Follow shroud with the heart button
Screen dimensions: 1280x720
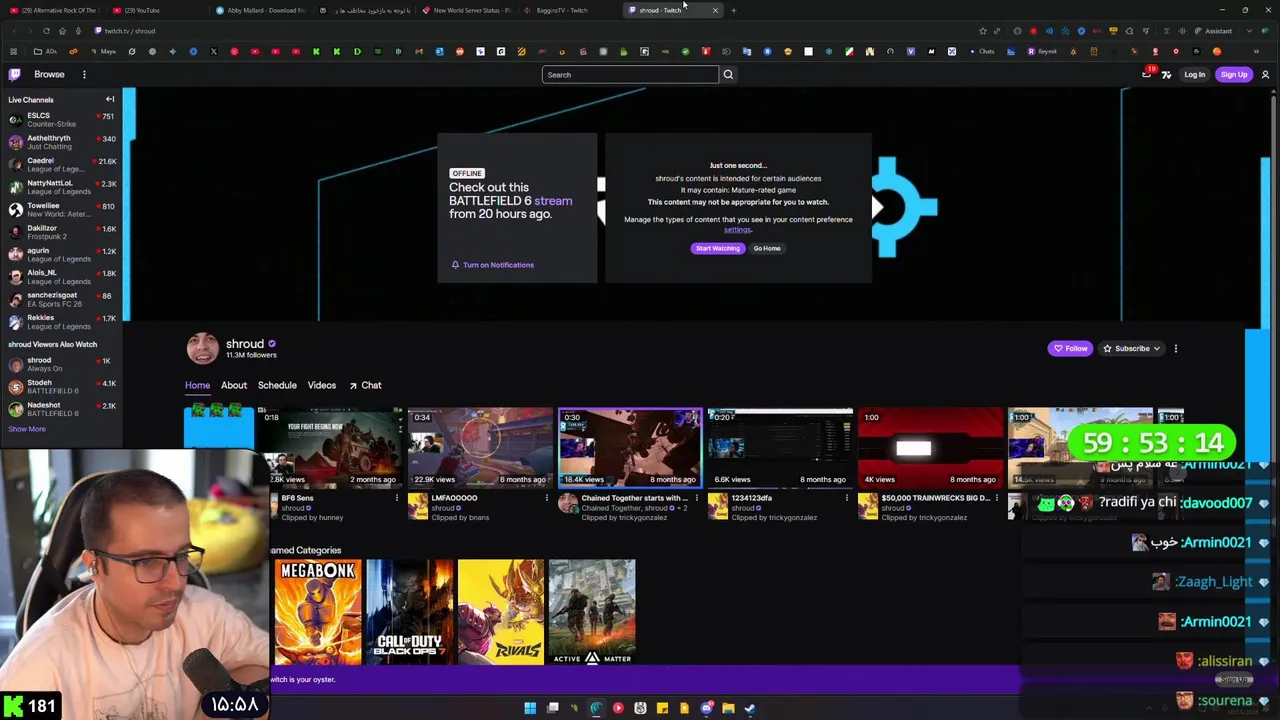click(x=1070, y=348)
